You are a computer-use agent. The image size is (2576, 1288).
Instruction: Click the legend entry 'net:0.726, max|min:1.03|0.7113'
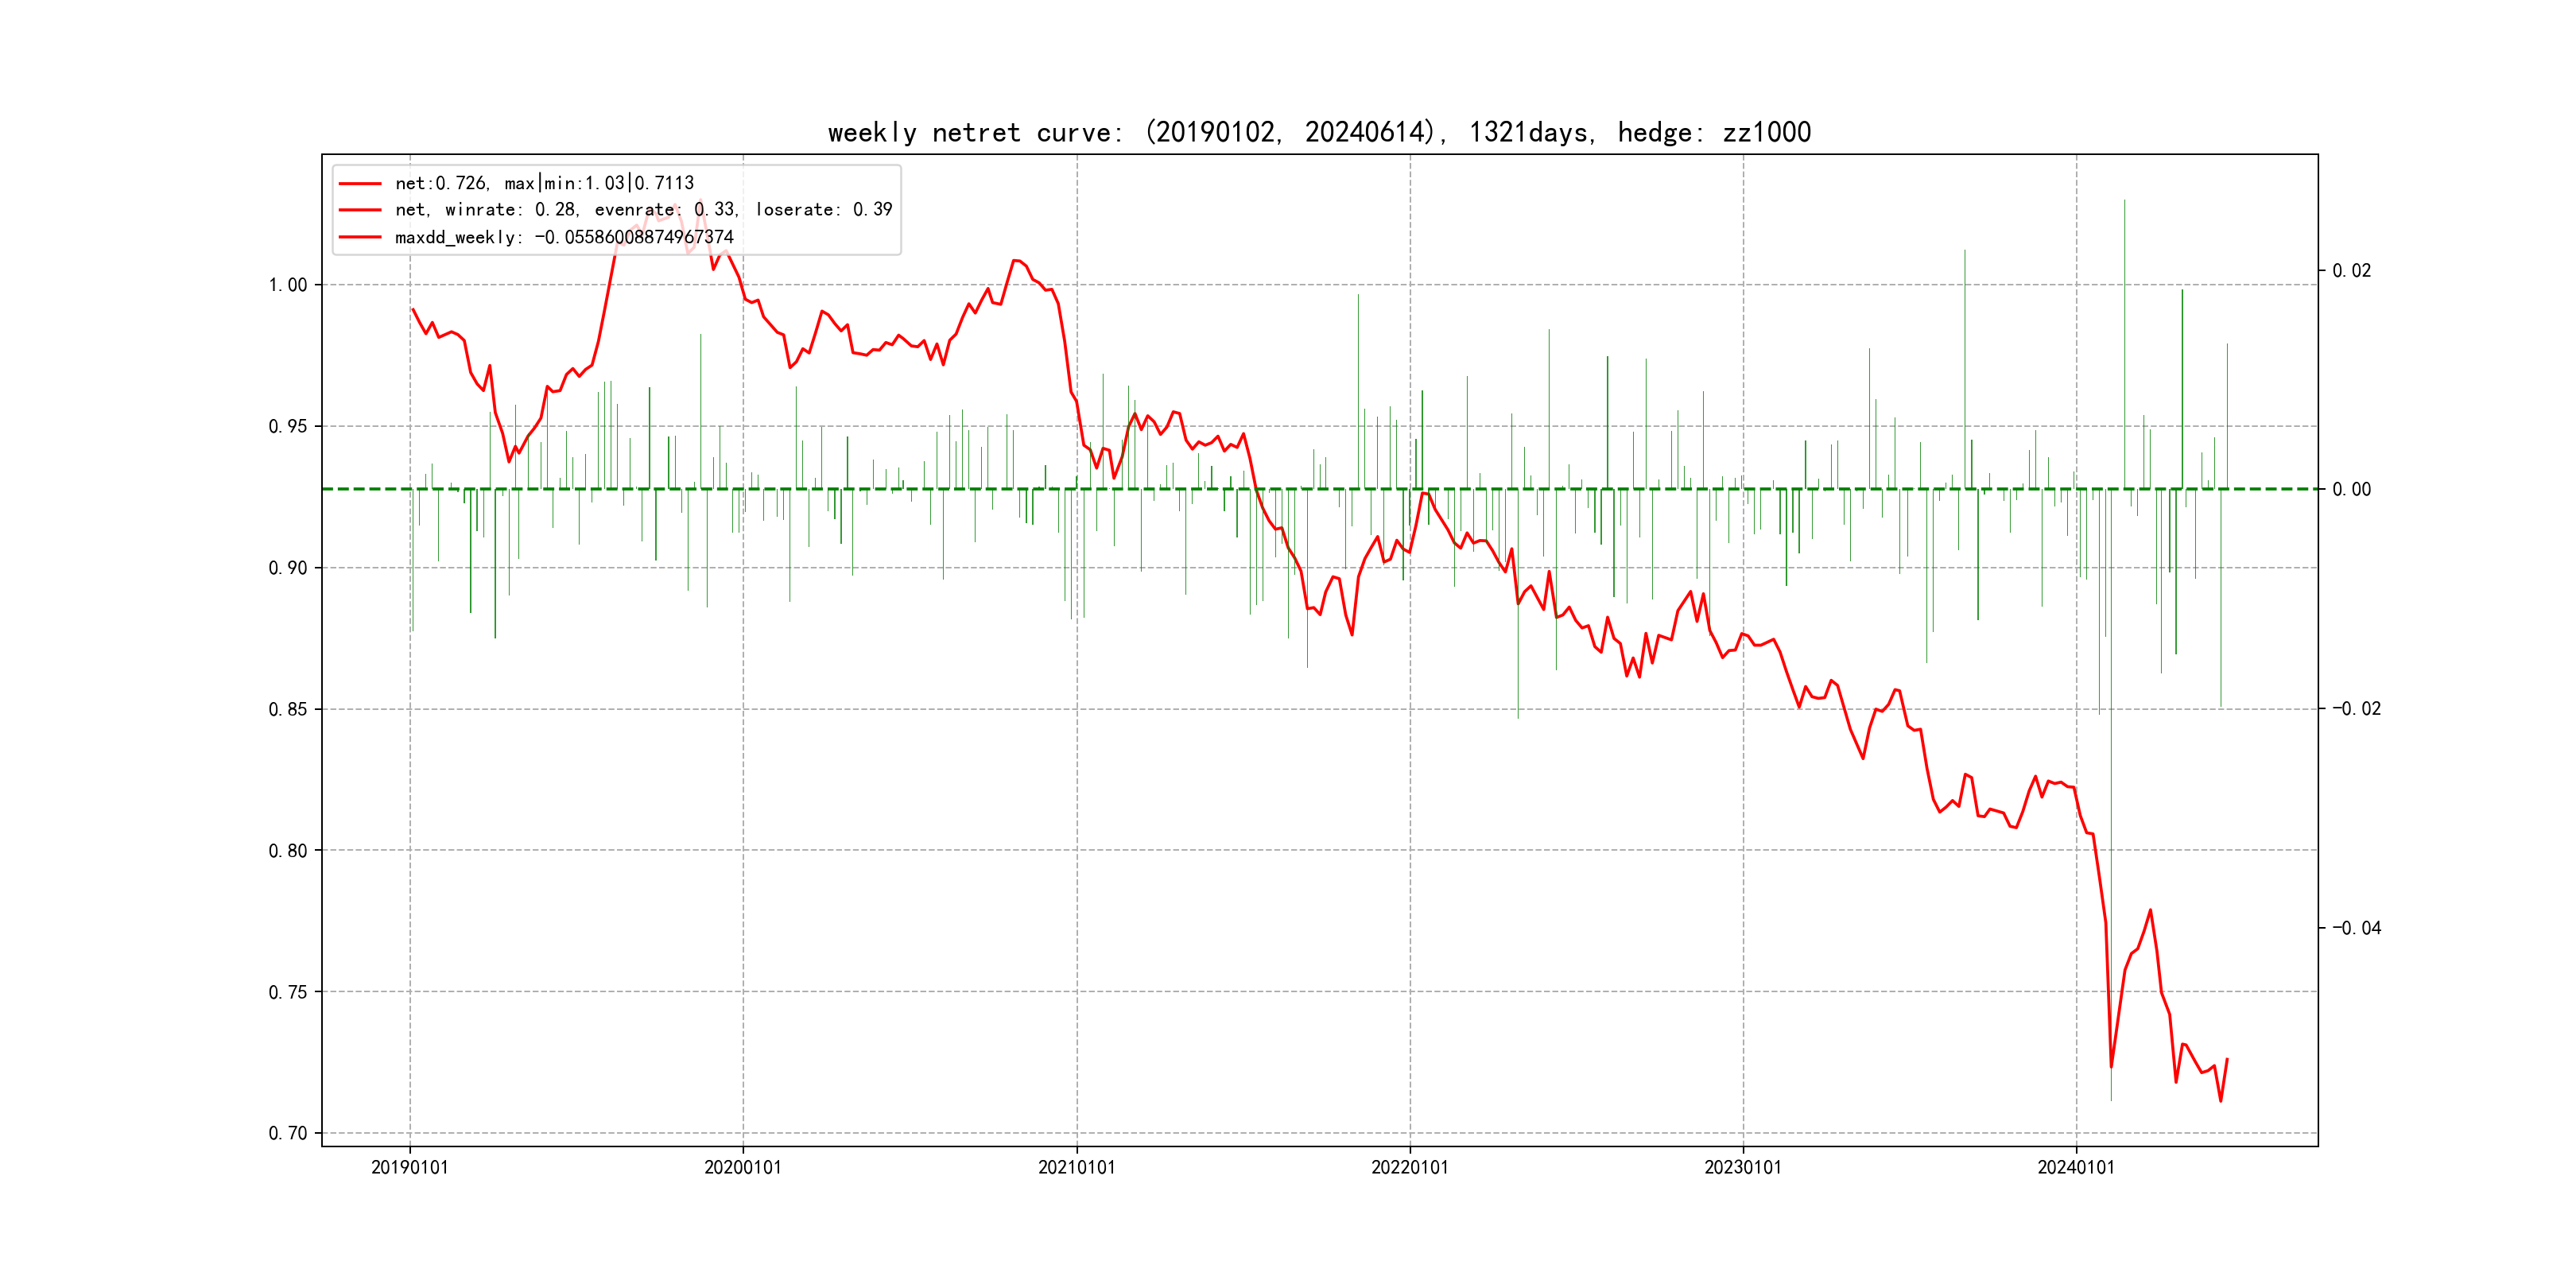pos(544,183)
